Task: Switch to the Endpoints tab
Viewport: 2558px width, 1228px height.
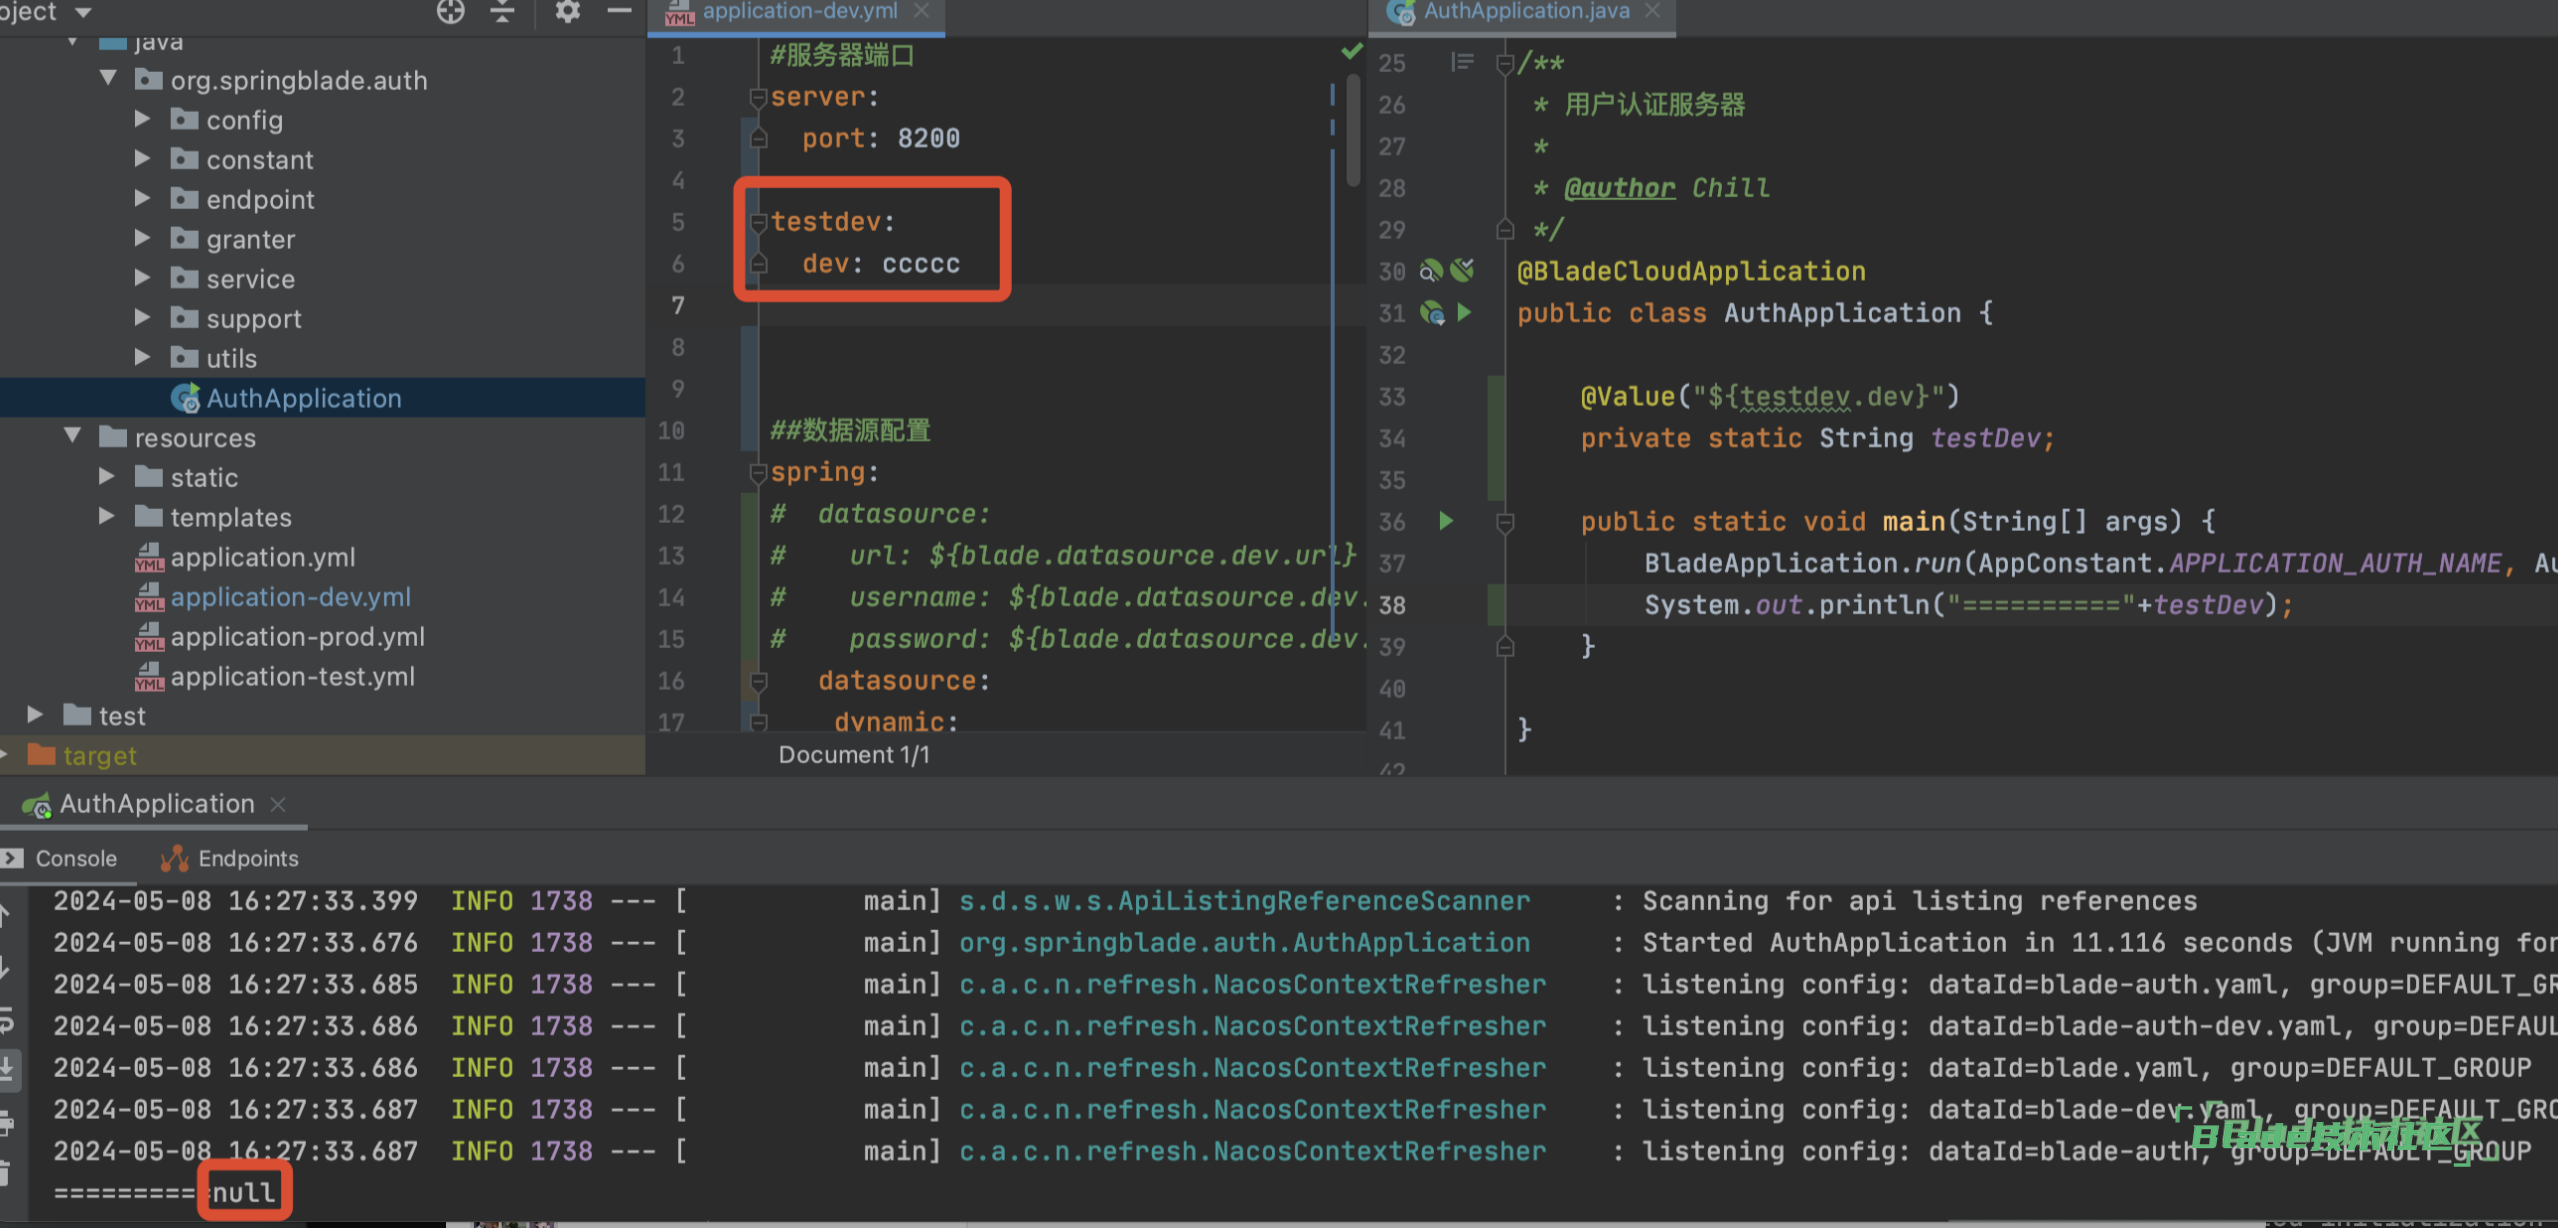Action: [230, 858]
